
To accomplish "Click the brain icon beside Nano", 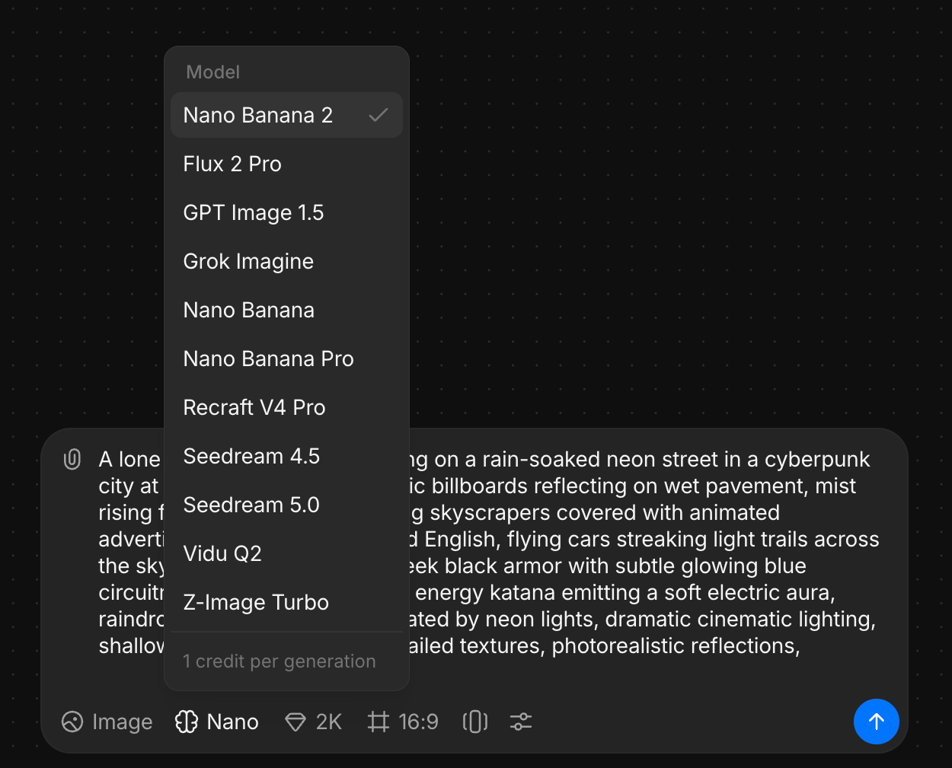I will coord(186,722).
